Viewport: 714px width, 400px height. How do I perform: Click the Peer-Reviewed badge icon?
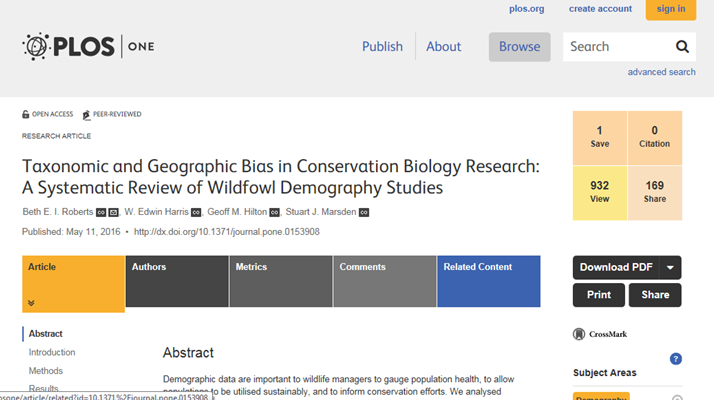86,115
